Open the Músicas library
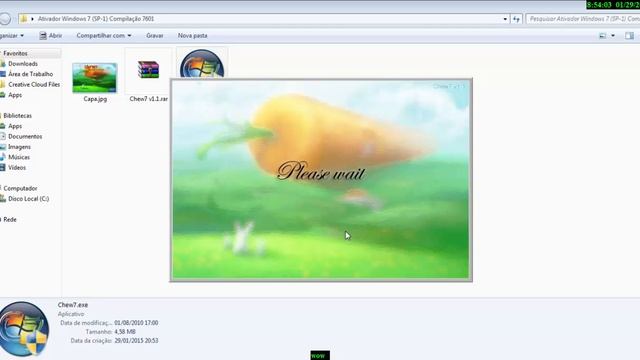Viewport: 640px width, 360px height. (19, 157)
